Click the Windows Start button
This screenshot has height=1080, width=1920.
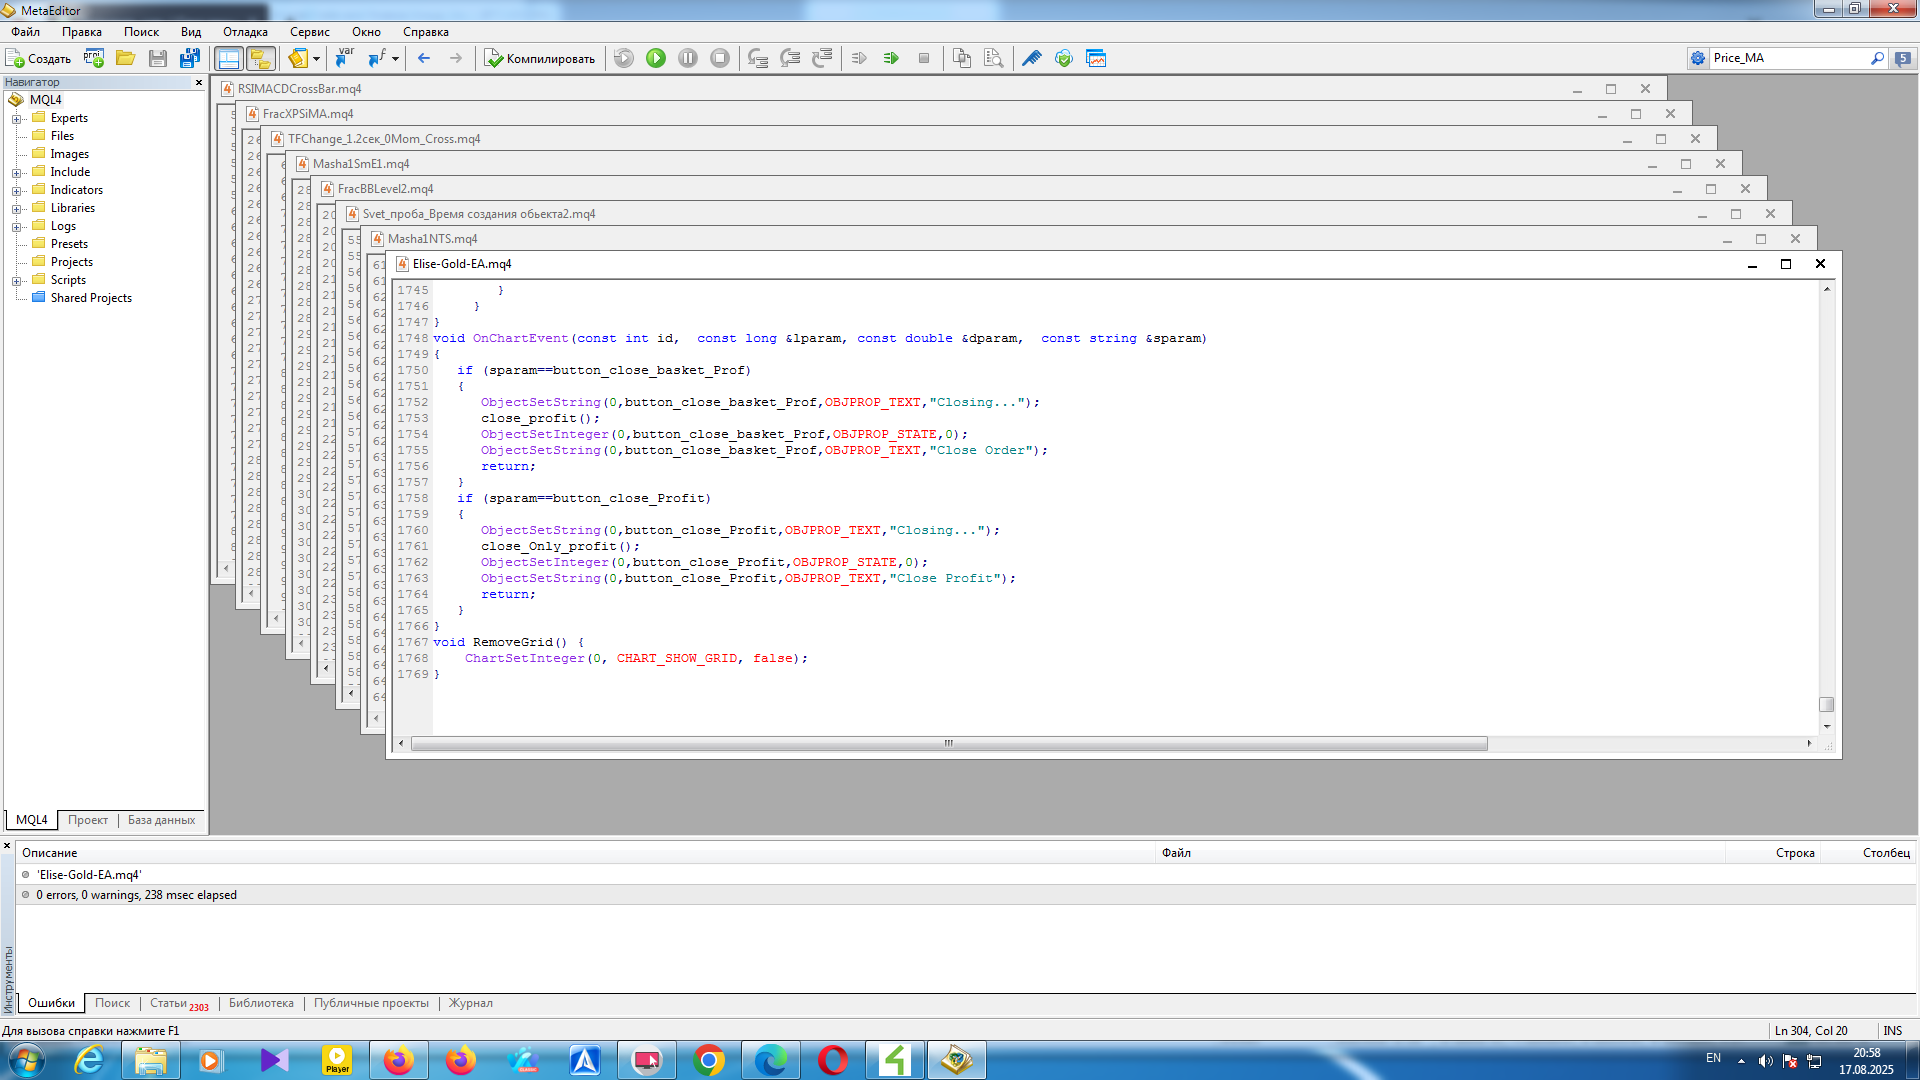point(26,1060)
